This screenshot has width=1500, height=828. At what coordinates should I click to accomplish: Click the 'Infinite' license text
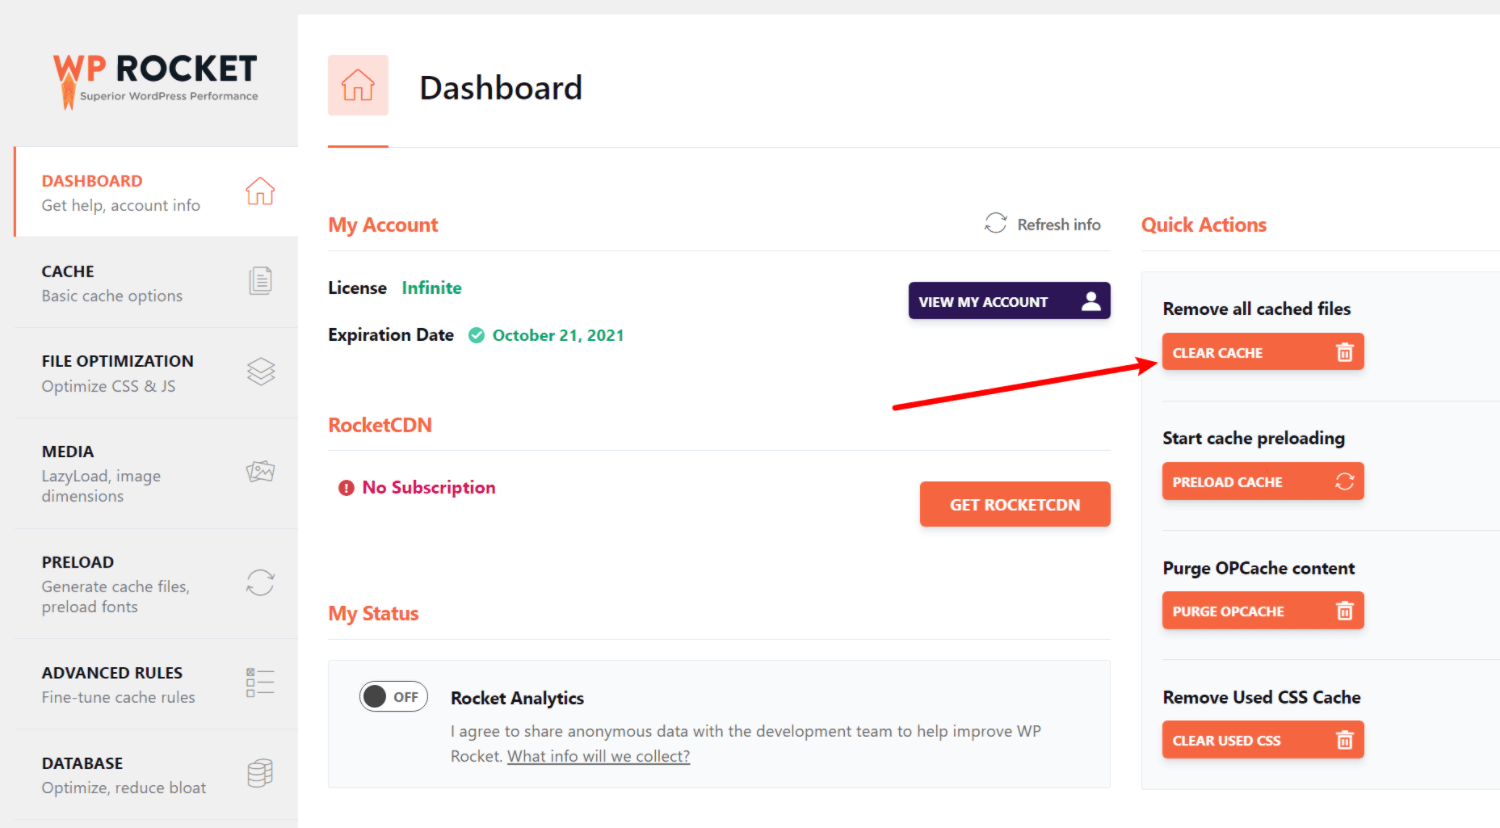point(432,288)
